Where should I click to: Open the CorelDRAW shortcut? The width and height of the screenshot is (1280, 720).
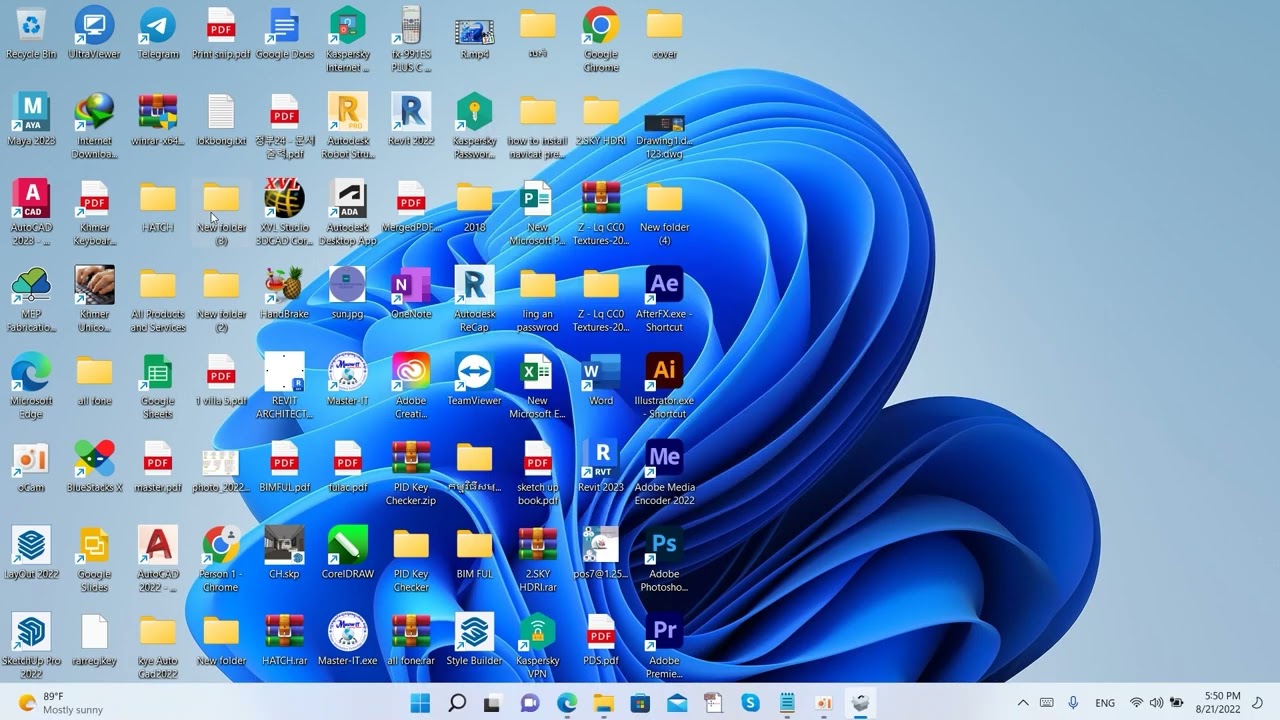[x=348, y=553]
